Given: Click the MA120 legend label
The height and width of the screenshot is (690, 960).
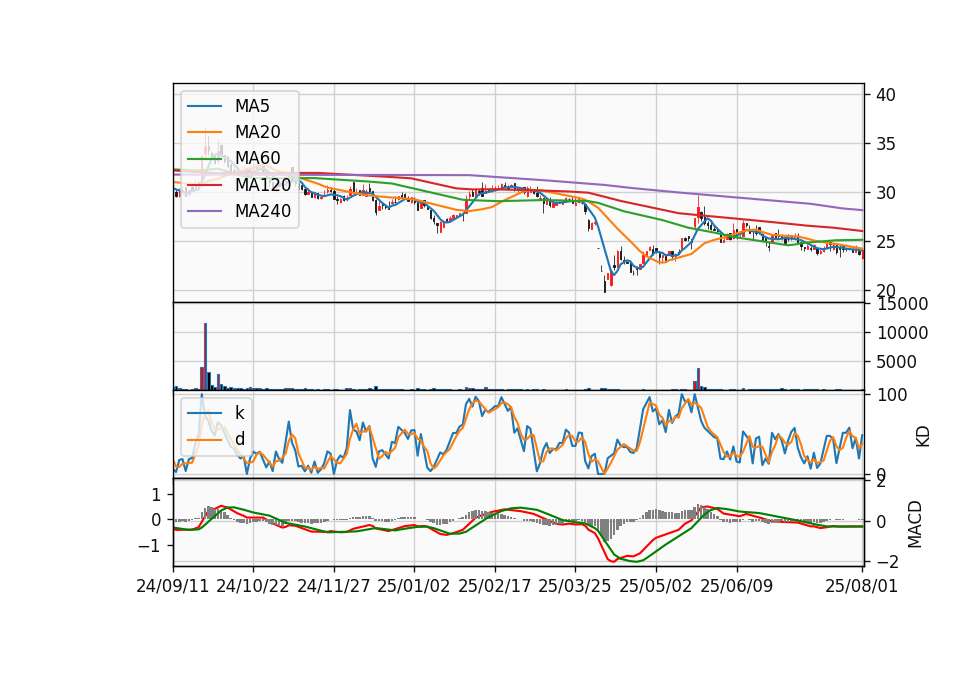Looking at the screenshot, I should [x=263, y=184].
